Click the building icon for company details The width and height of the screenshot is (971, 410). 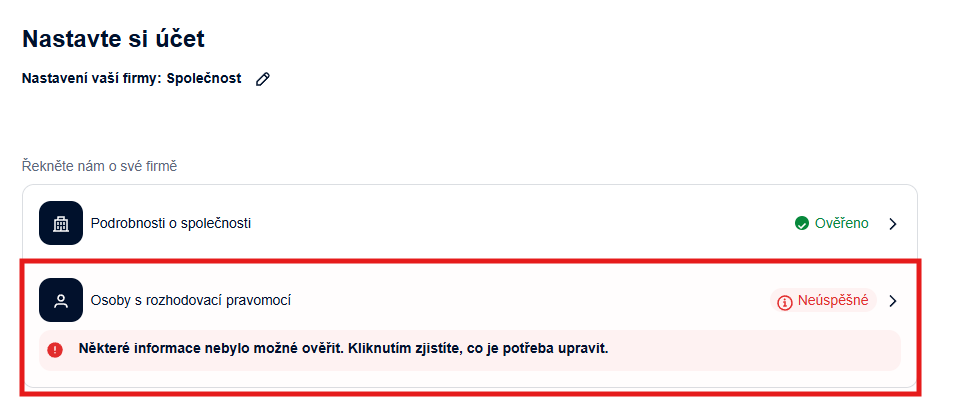click(61, 223)
